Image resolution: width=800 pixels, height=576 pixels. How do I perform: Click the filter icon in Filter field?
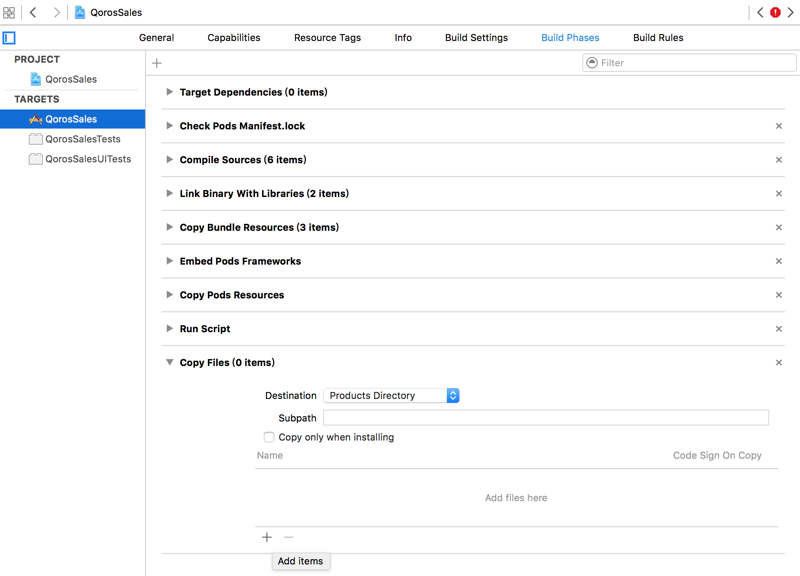coord(592,63)
